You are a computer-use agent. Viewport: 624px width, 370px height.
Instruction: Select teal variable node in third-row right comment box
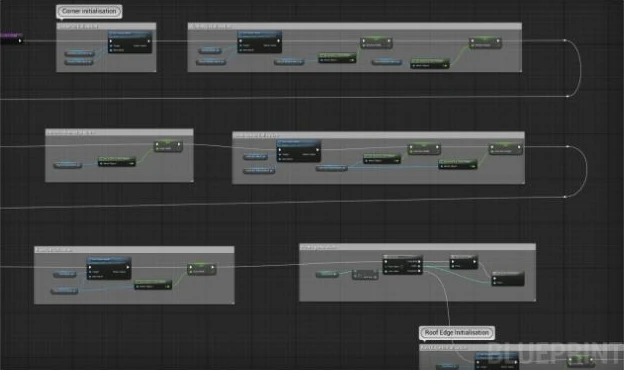(327, 274)
